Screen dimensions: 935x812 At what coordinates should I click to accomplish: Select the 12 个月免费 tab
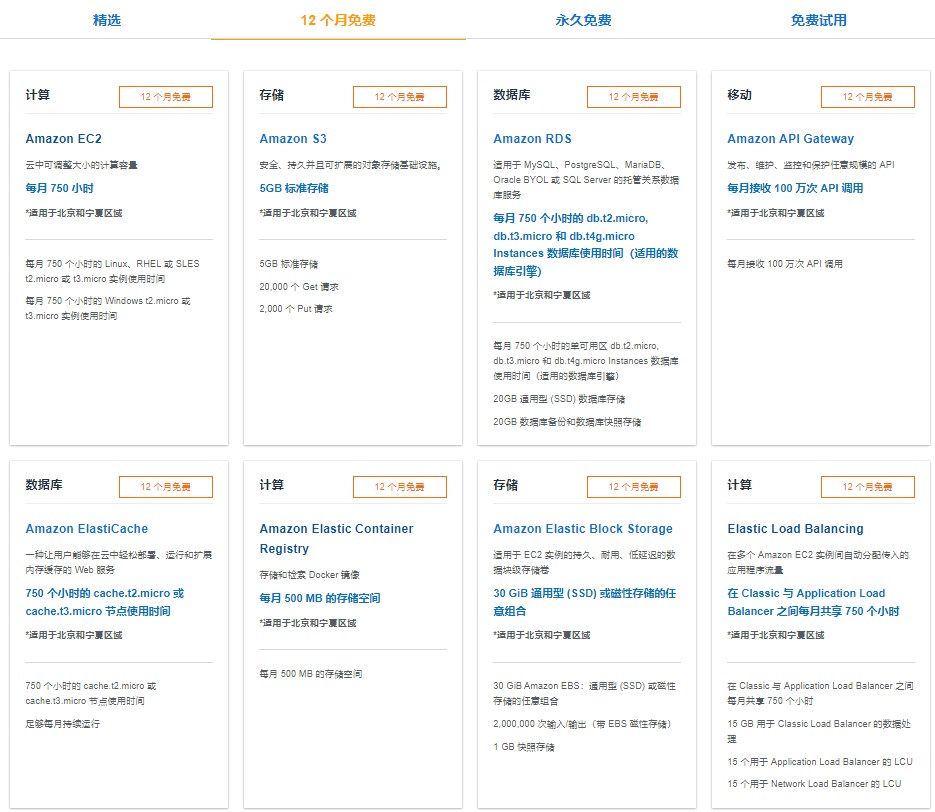point(338,20)
